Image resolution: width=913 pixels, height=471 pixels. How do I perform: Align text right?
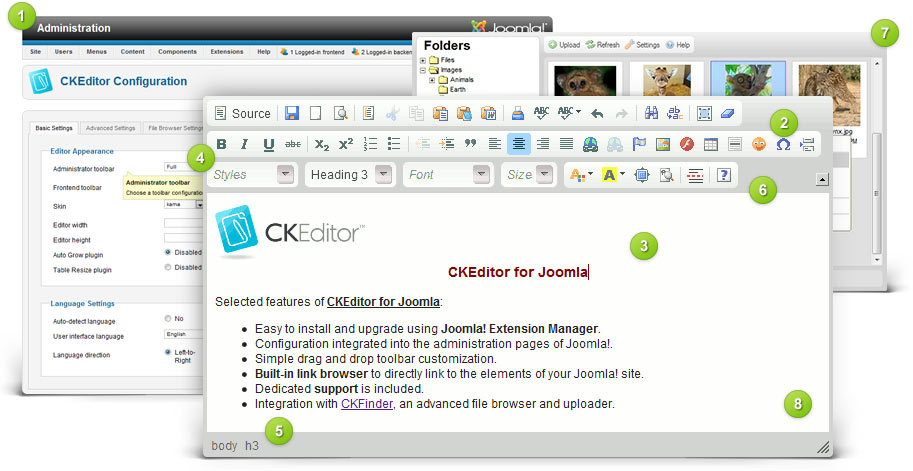tap(543, 144)
